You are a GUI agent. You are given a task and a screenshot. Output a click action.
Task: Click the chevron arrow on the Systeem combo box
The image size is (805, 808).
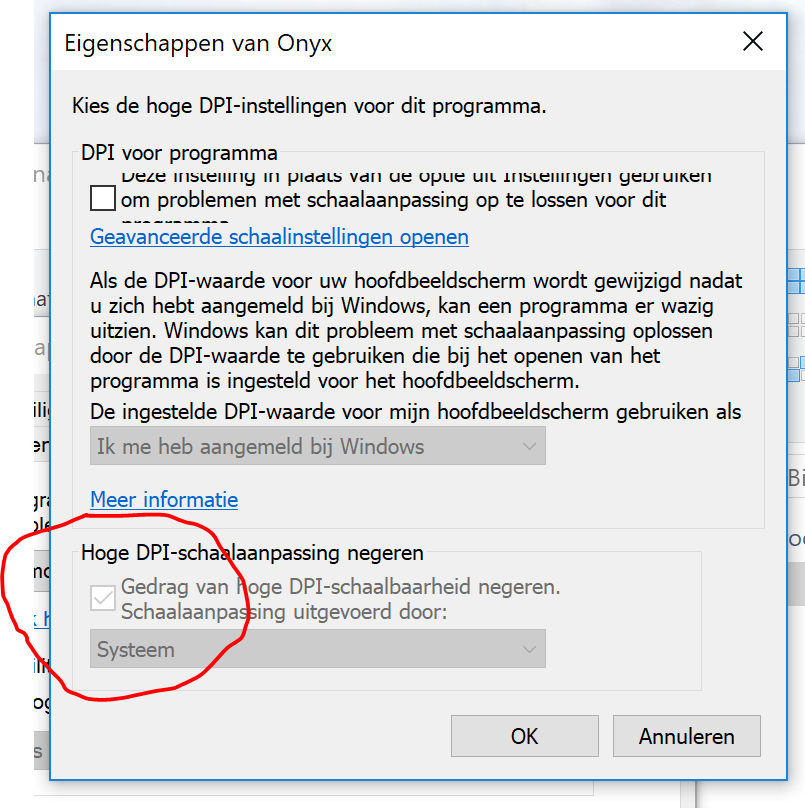tap(529, 649)
